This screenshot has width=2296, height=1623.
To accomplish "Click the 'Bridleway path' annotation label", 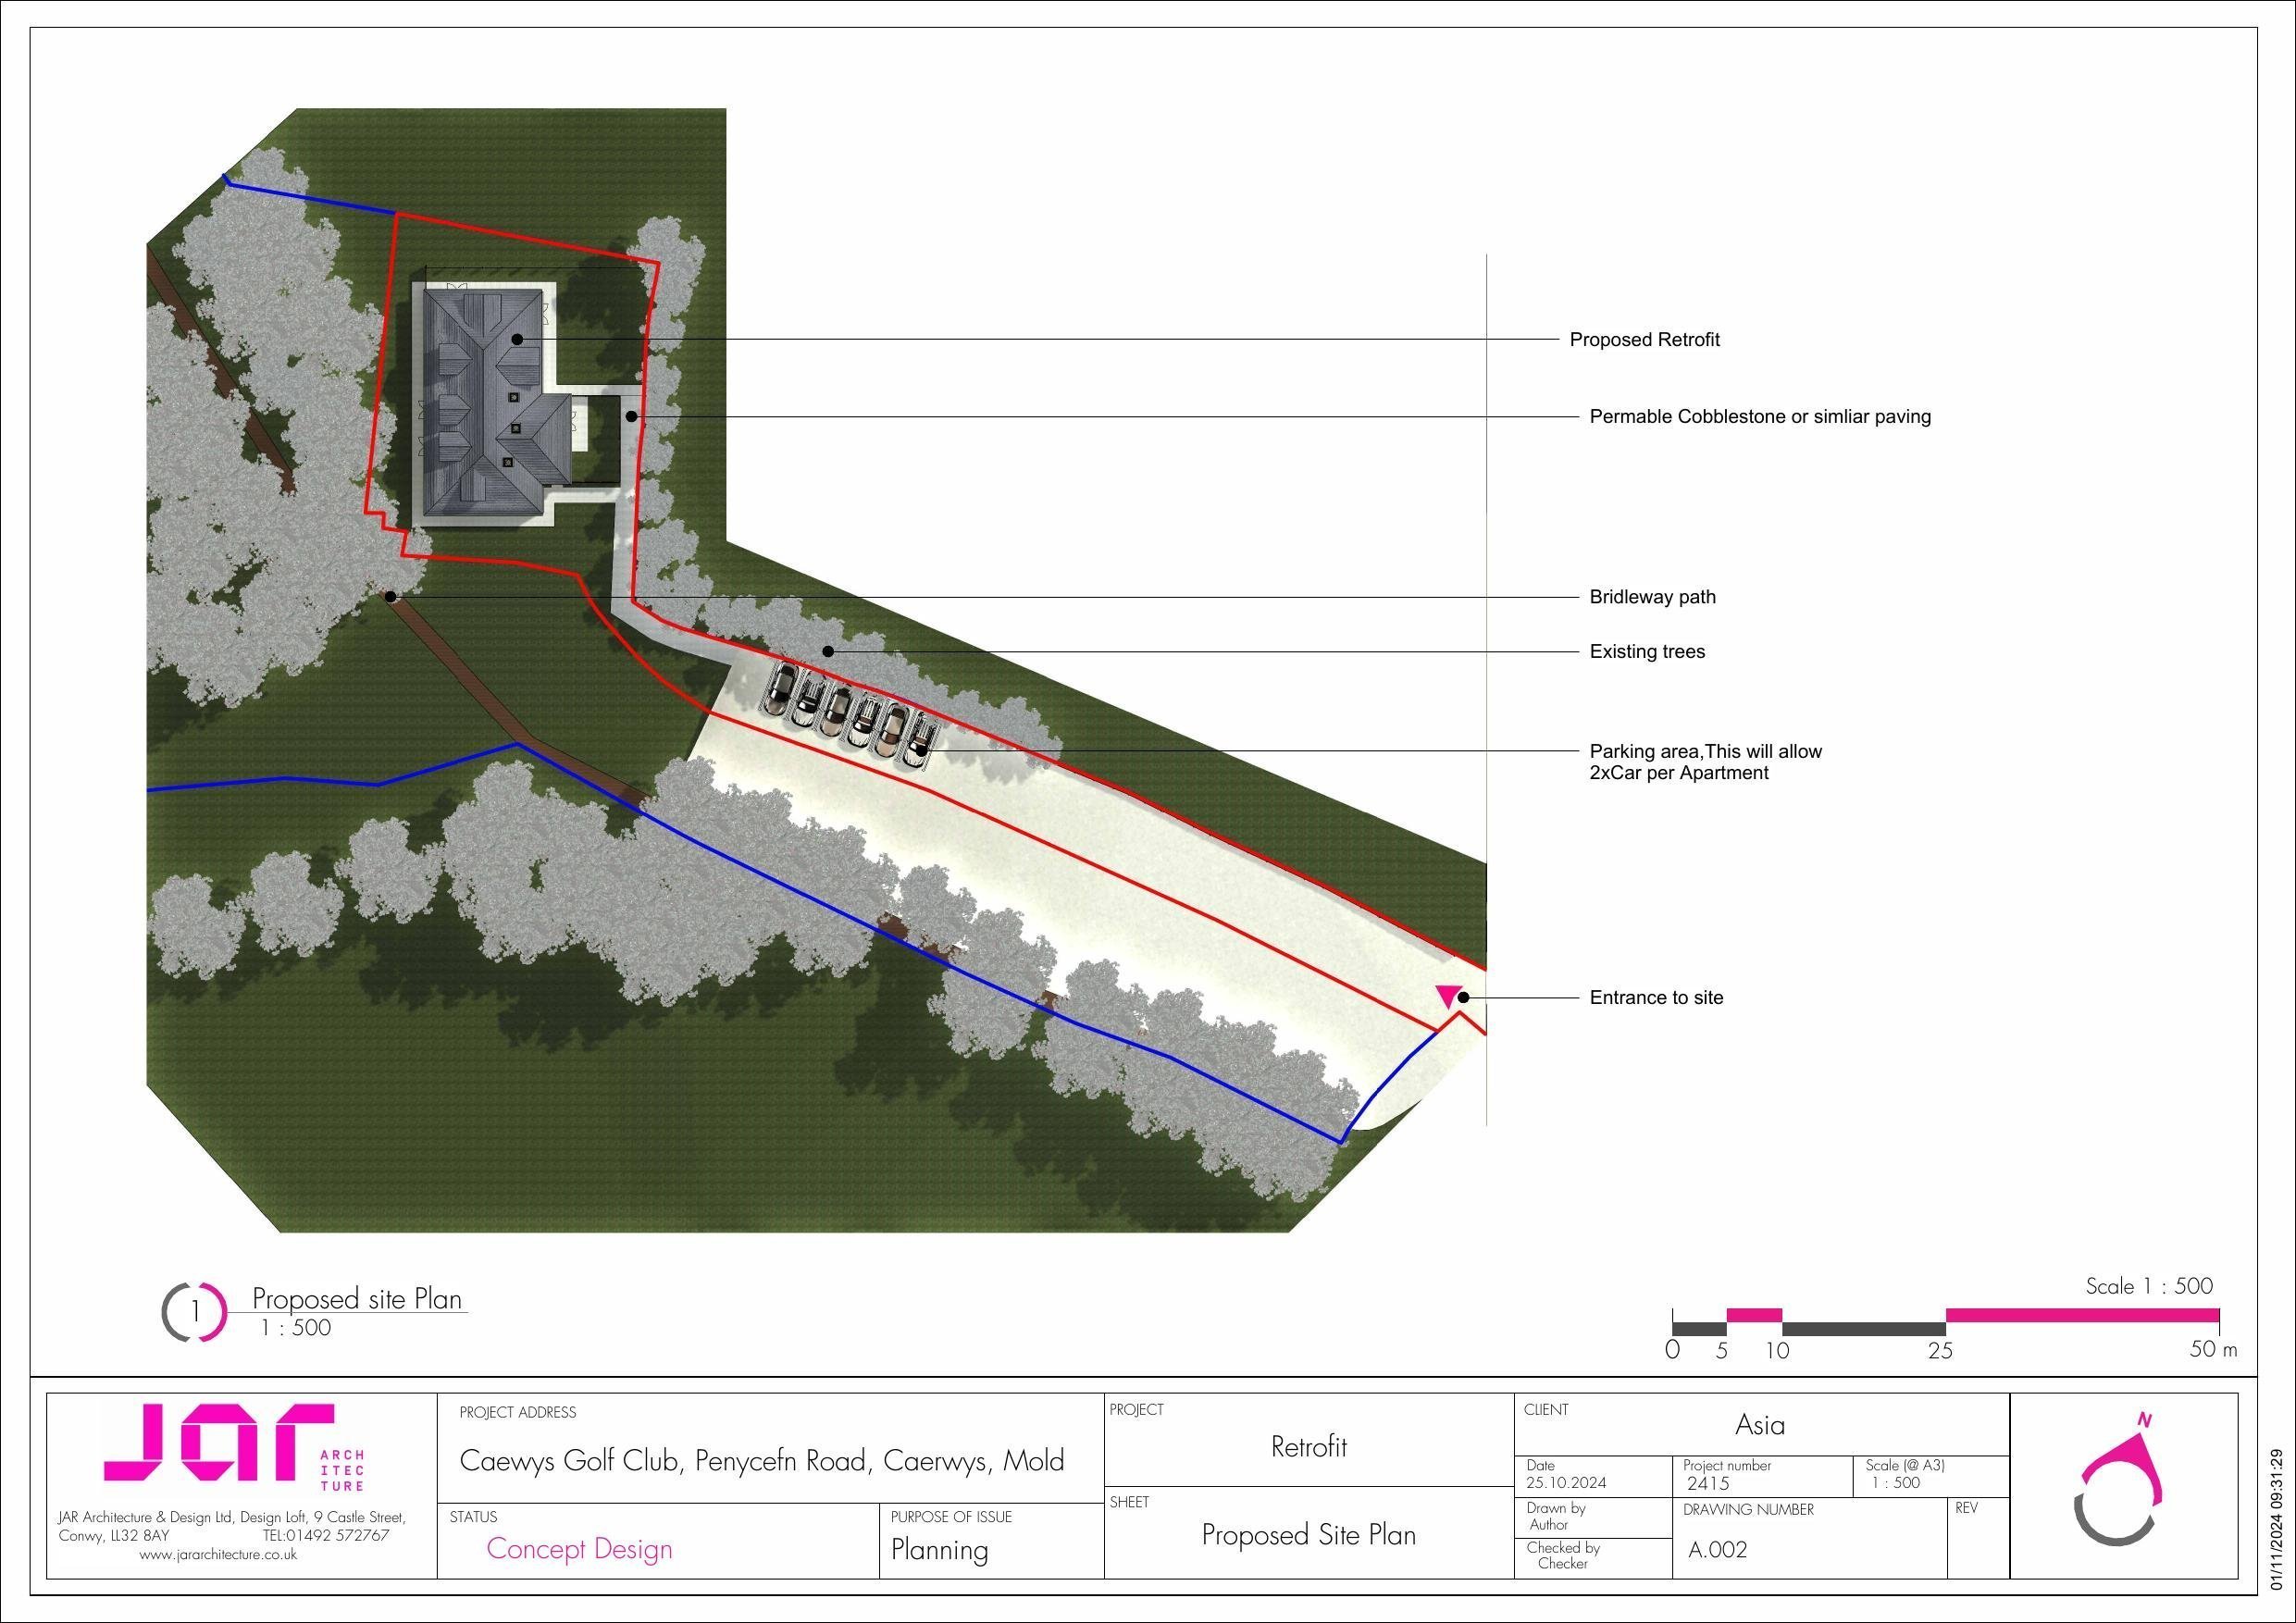I will [1652, 597].
